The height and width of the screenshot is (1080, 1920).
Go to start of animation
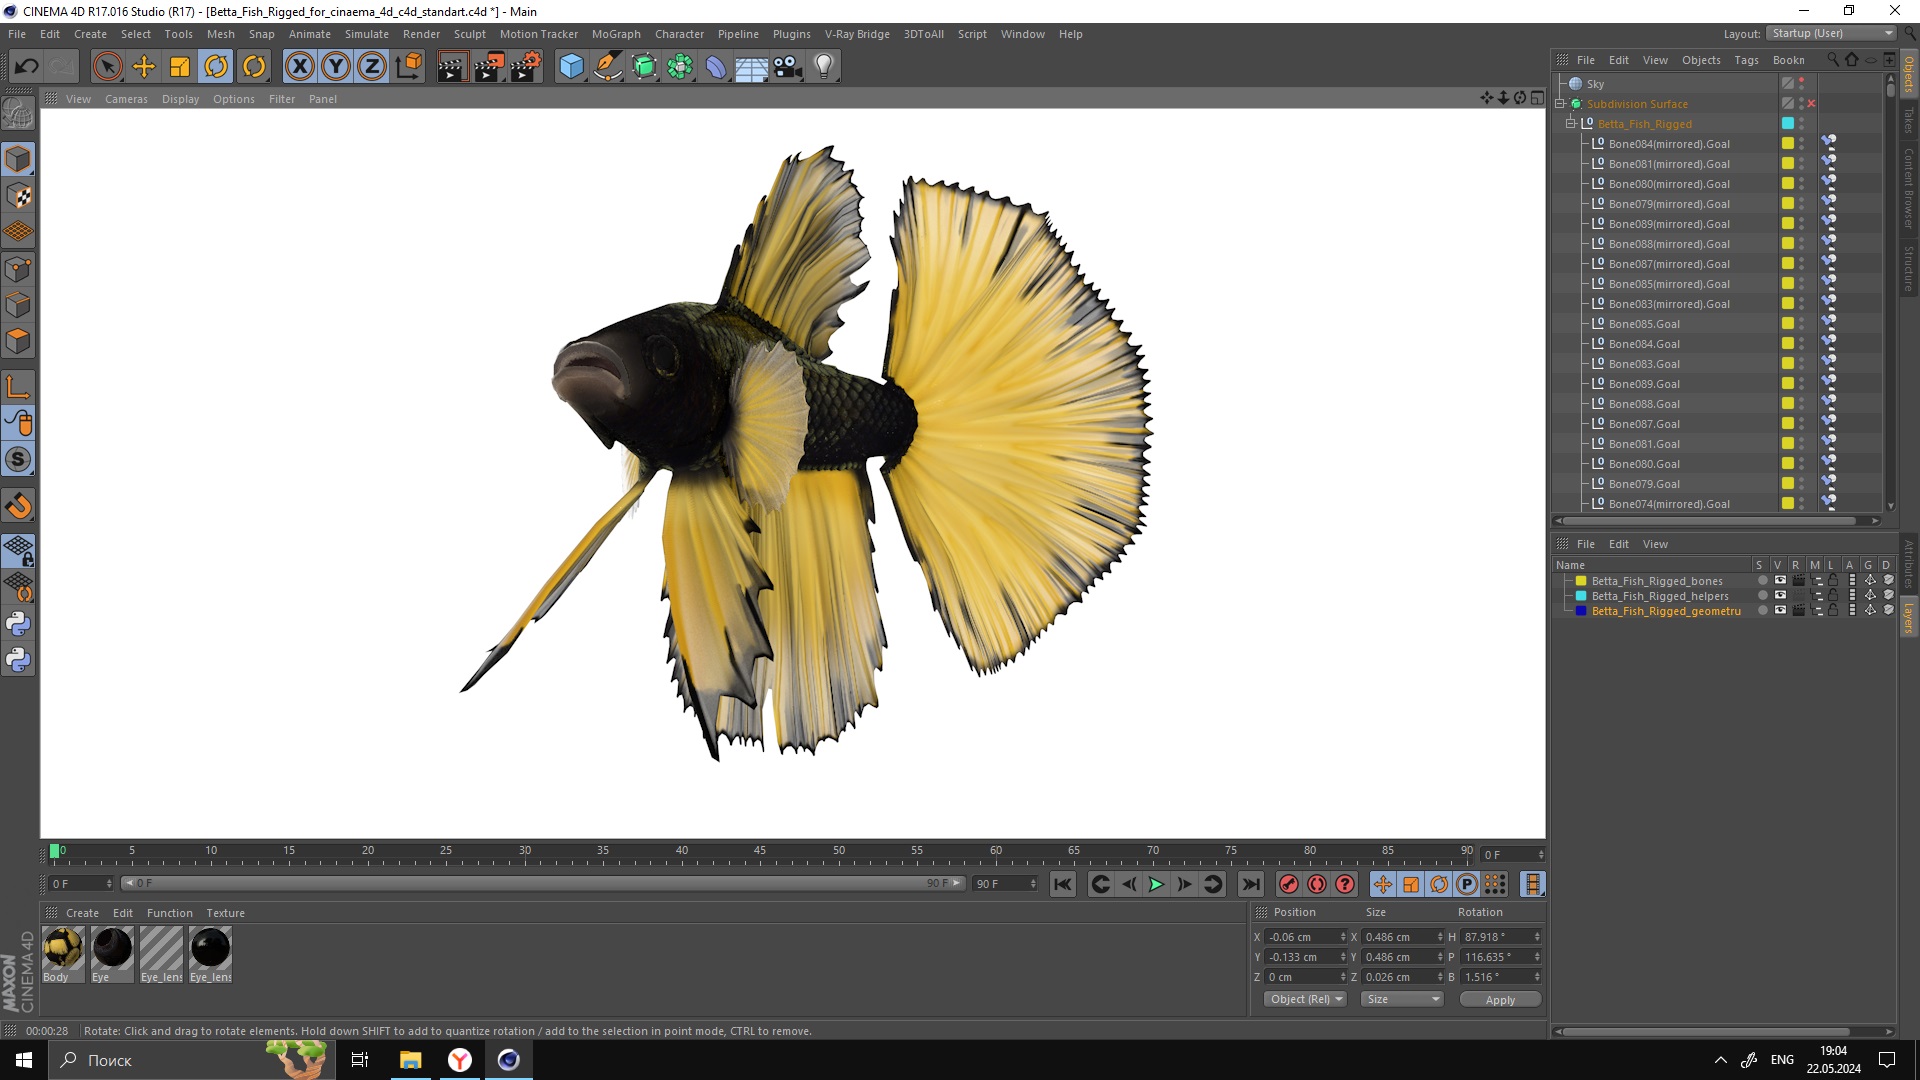click(x=1062, y=884)
